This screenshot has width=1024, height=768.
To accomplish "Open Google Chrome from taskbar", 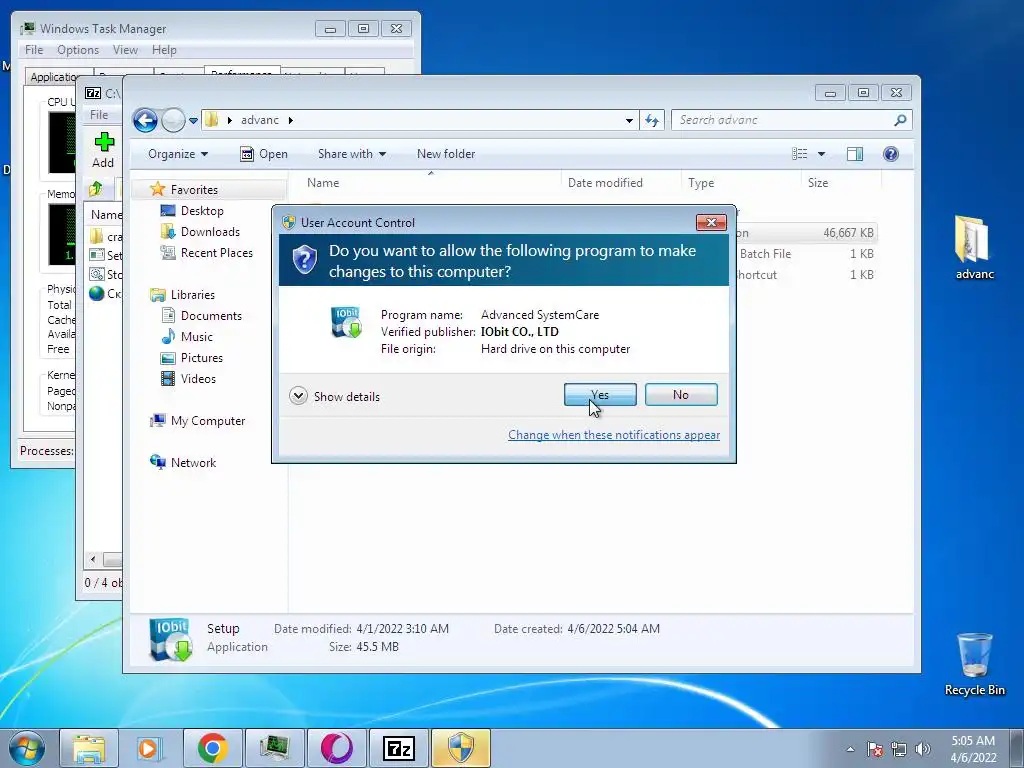I will click(212, 748).
